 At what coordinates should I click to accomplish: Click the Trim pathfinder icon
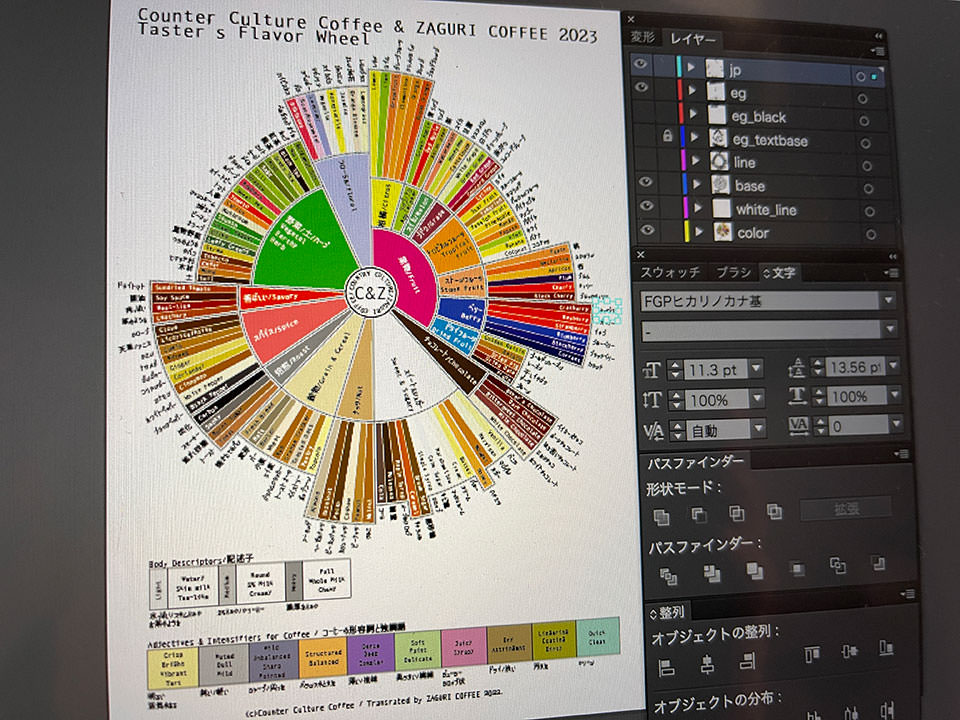[711, 574]
